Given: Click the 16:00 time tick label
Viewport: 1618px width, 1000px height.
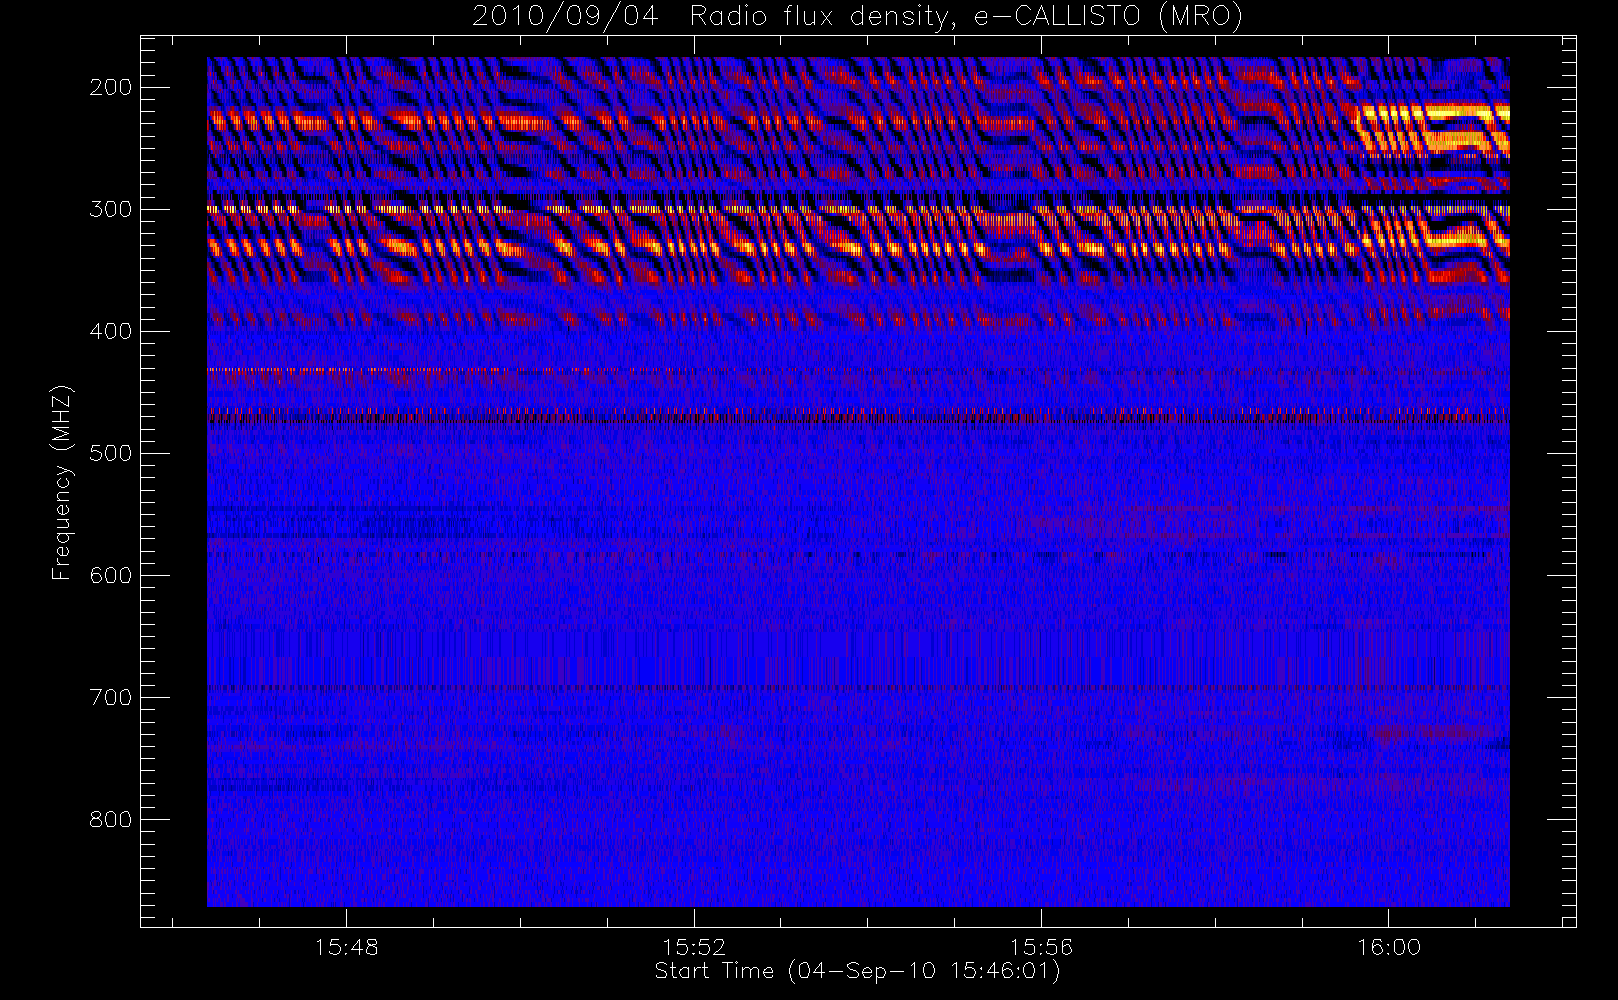Looking at the screenshot, I should [x=1388, y=947].
